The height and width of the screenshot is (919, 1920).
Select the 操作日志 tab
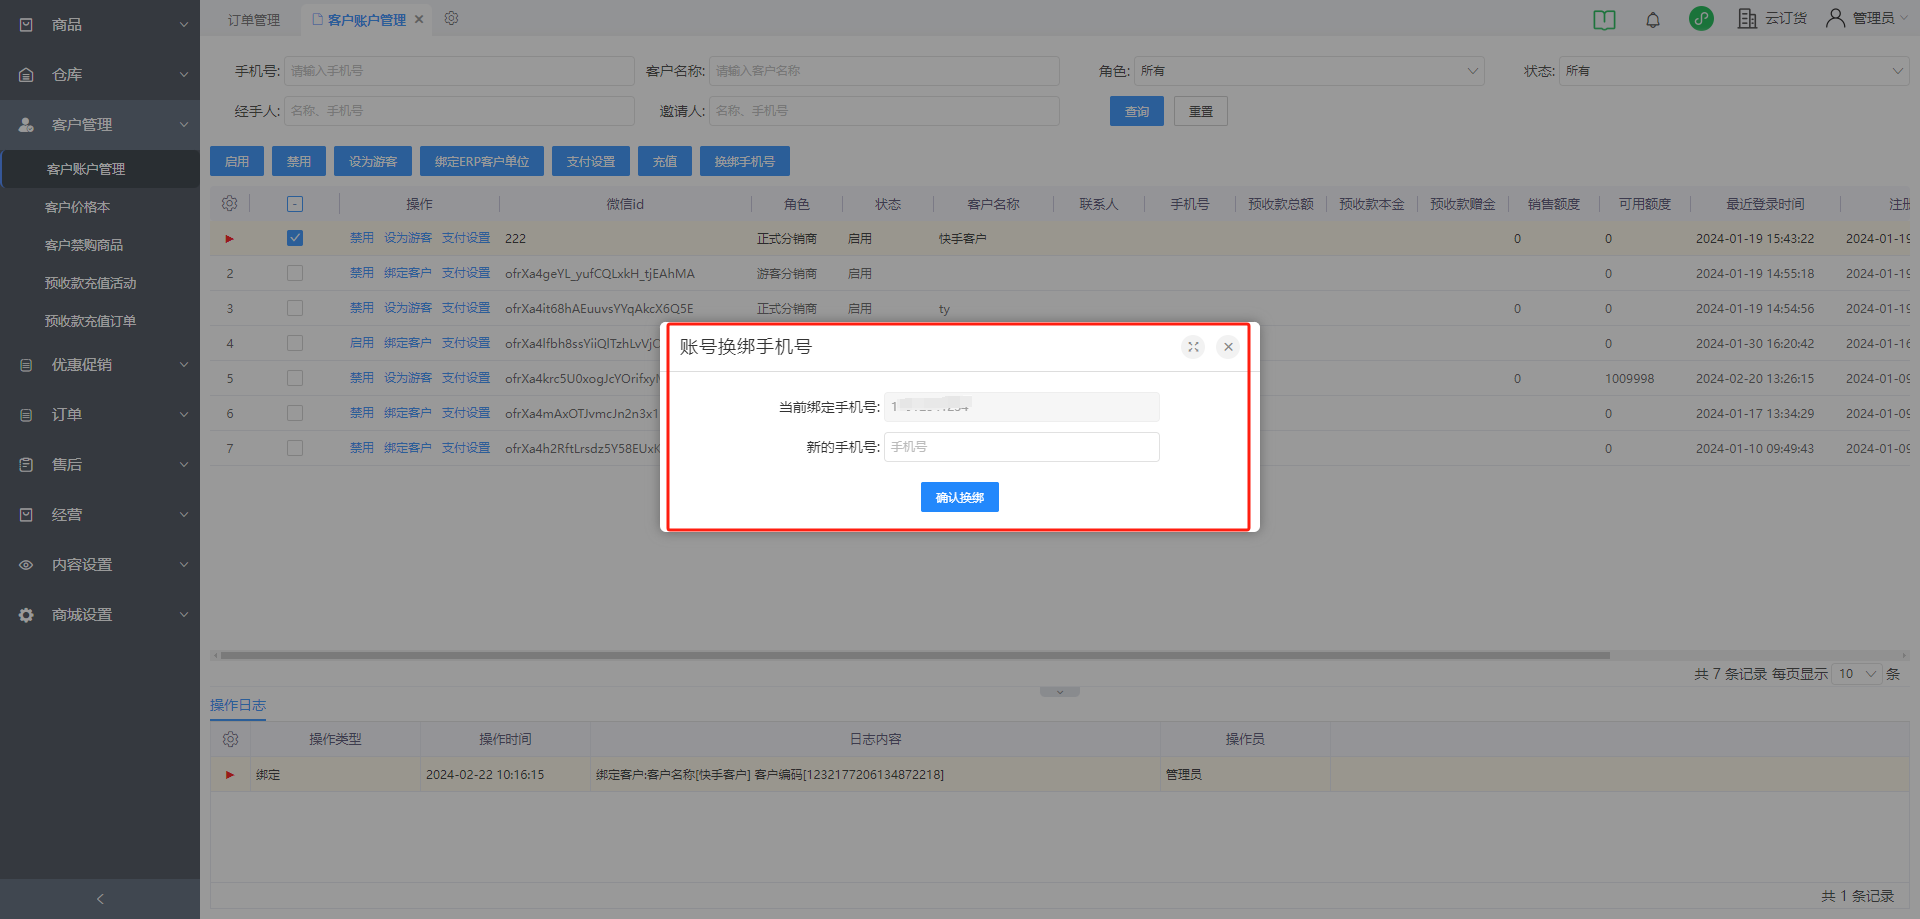[x=238, y=705]
